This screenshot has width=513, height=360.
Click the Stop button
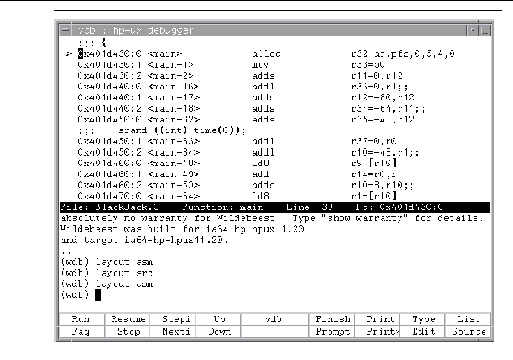[127, 332]
